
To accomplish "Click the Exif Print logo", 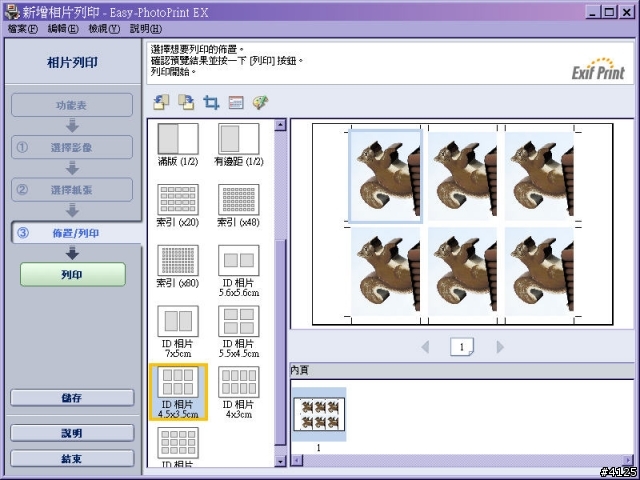I will click(598, 69).
